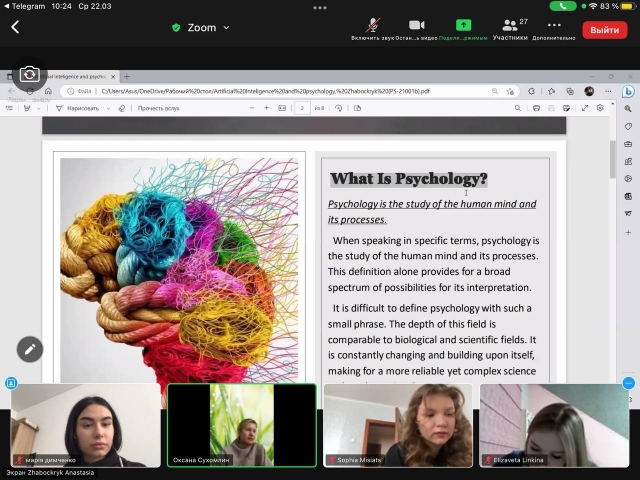Open the More options menu

pos(554,25)
